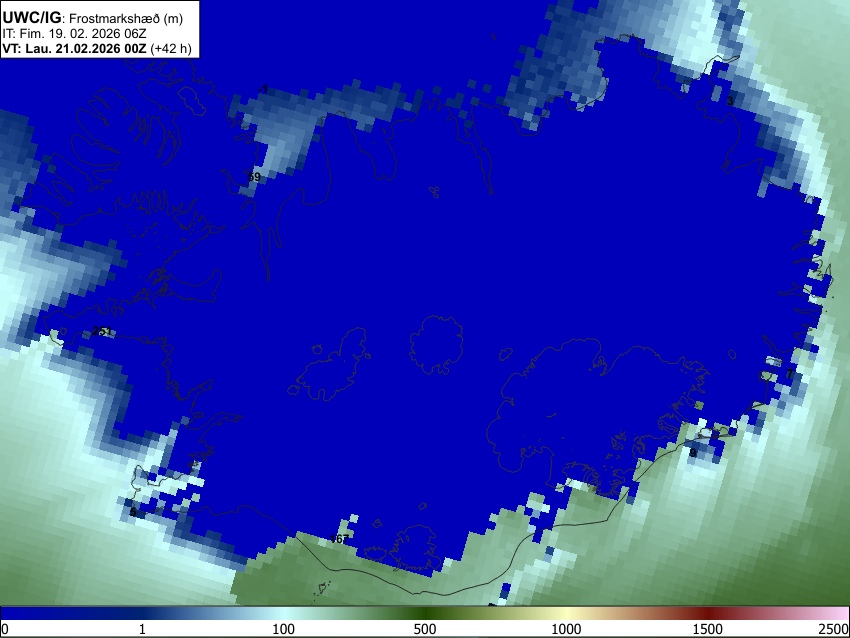Click the station value 7 on the east coast

point(790,373)
